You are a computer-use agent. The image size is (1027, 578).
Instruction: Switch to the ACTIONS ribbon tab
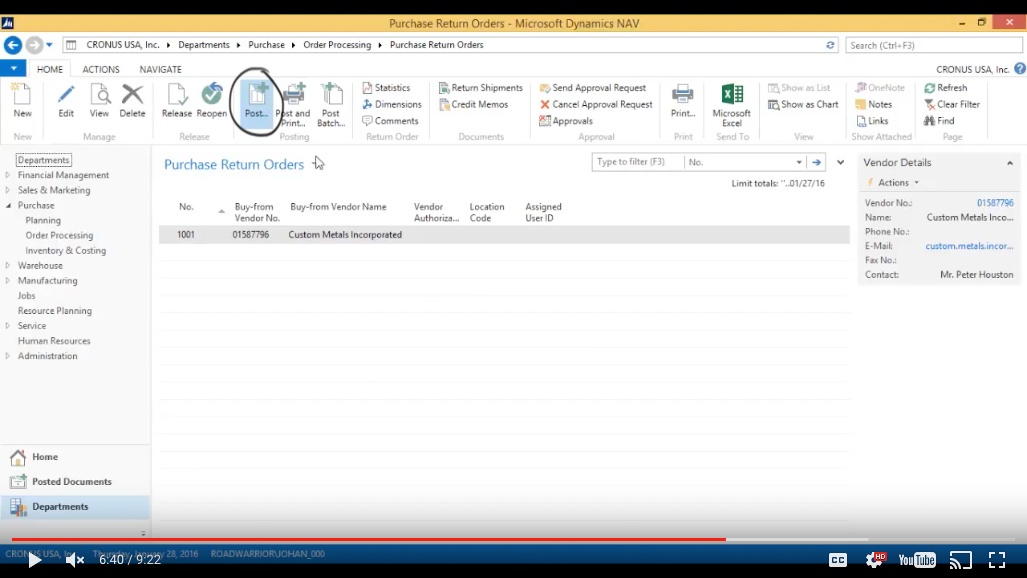coord(101,69)
